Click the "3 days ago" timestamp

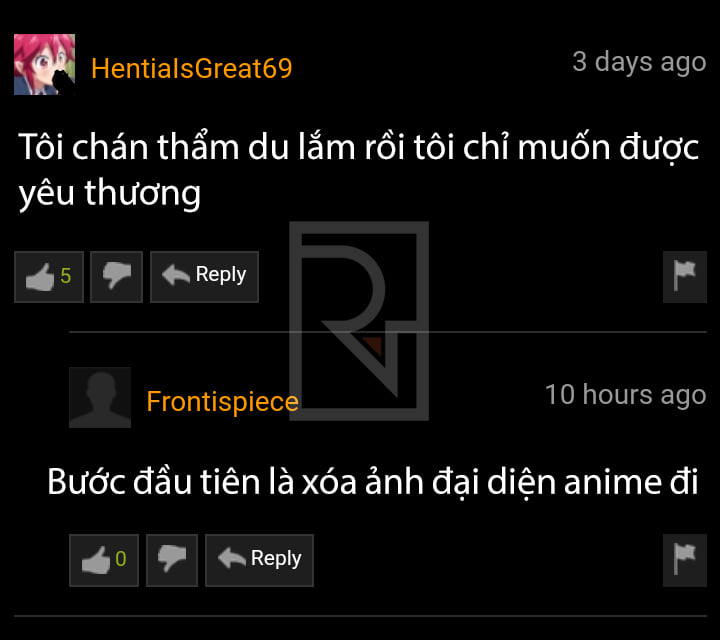pyautogui.click(x=639, y=62)
